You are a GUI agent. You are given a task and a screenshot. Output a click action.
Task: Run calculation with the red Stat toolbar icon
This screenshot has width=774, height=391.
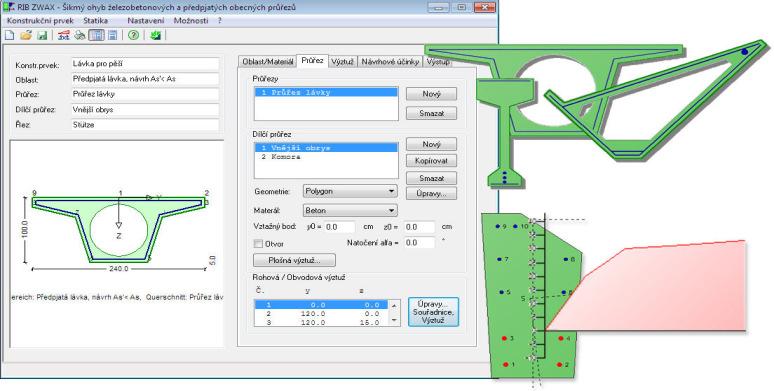pyautogui.click(x=63, y=35)
